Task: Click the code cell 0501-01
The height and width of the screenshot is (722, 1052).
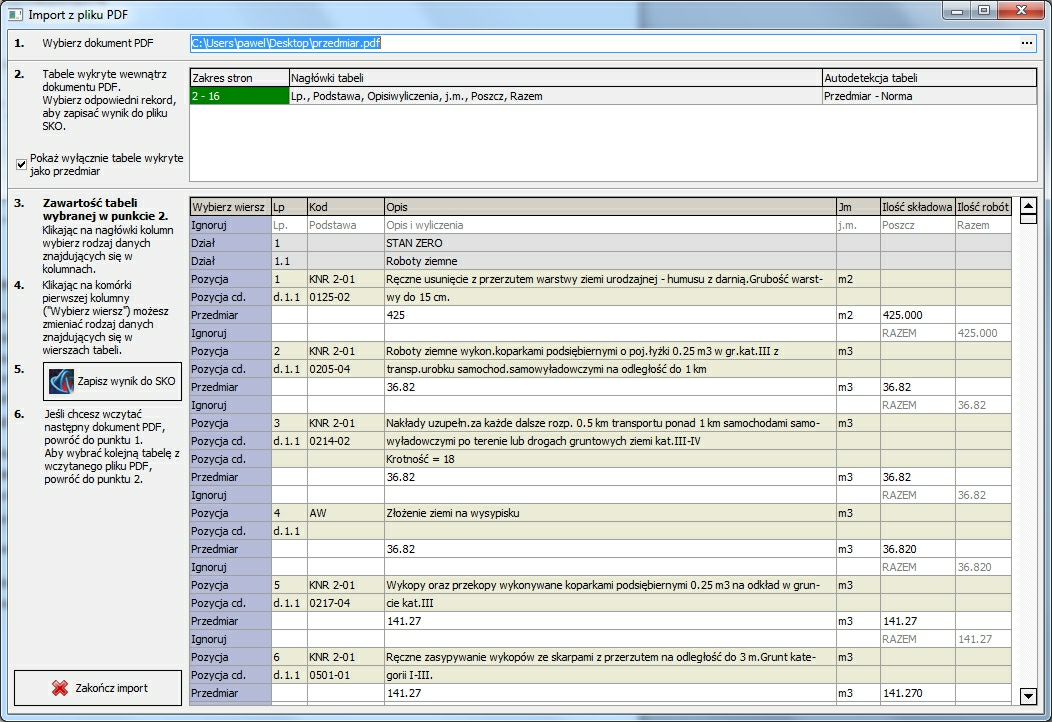Action: (x=346, y=675)
